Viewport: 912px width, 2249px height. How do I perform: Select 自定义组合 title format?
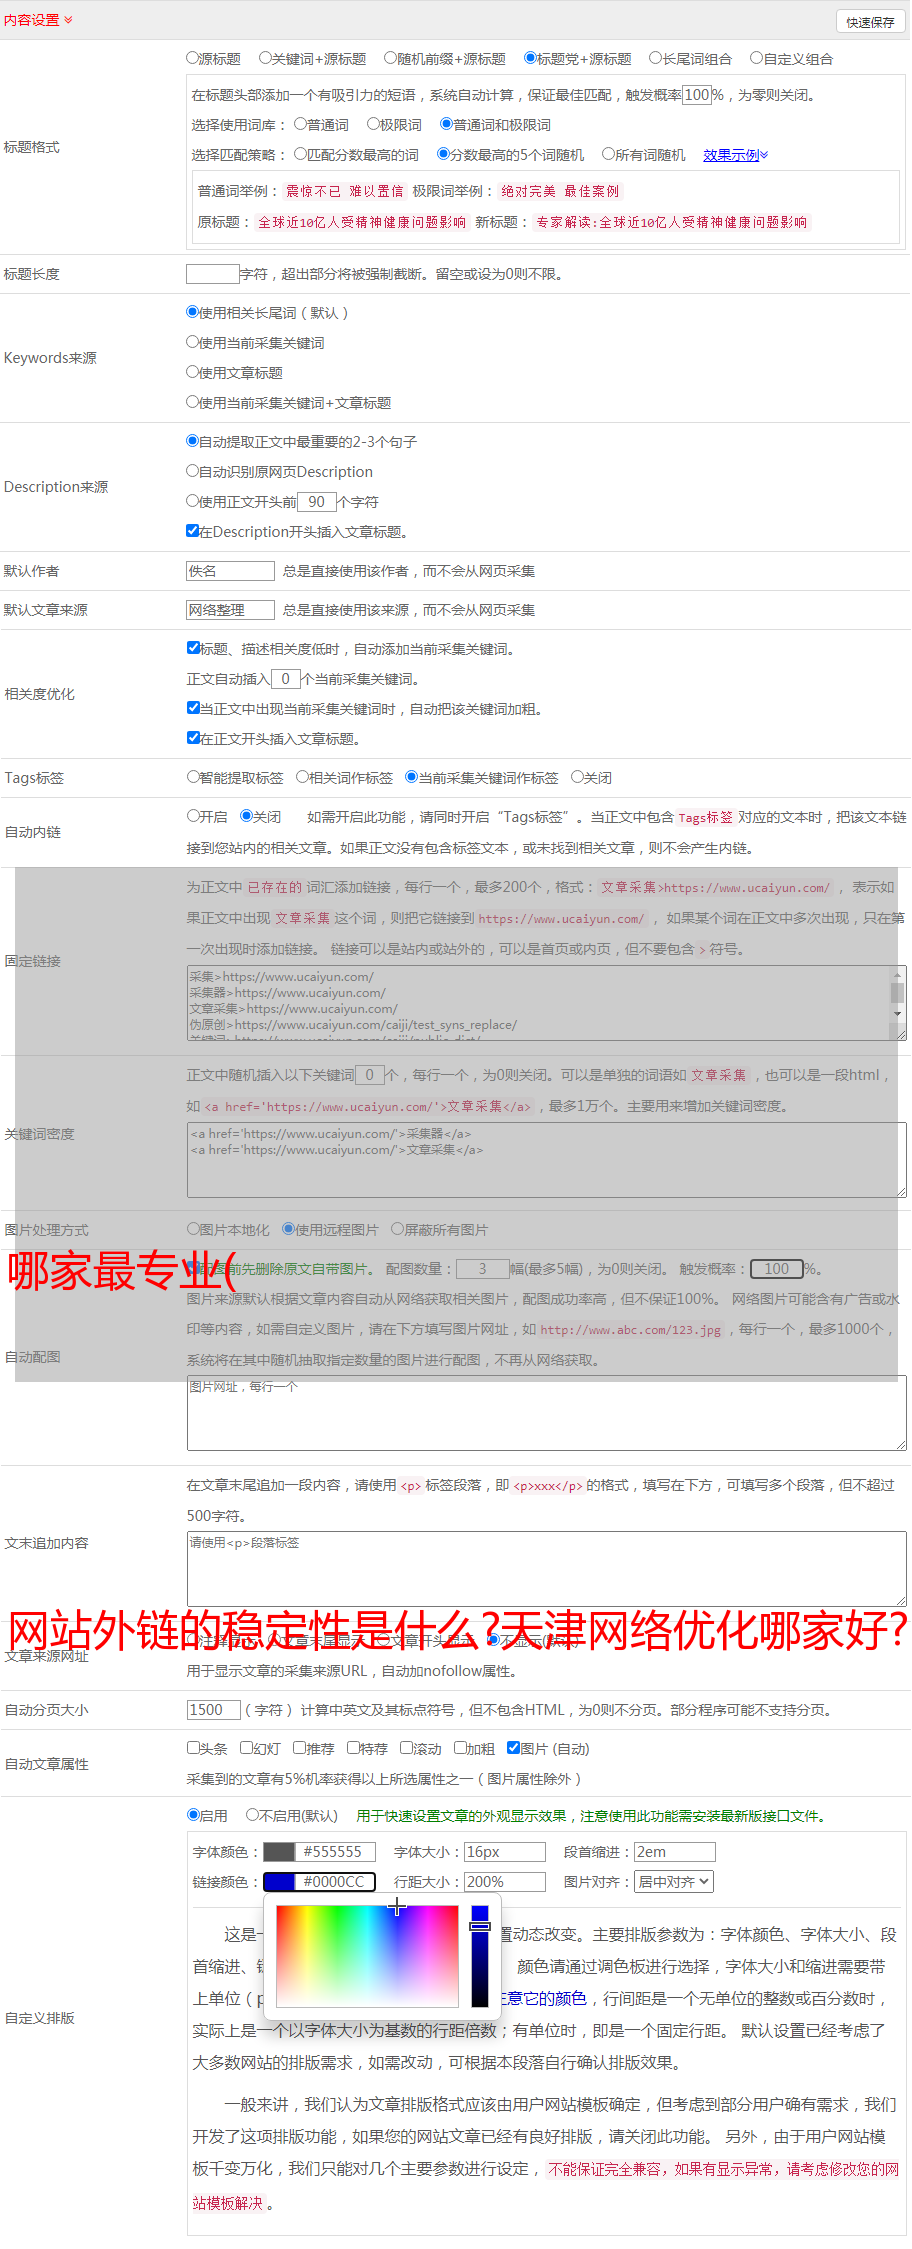(757, 58)
